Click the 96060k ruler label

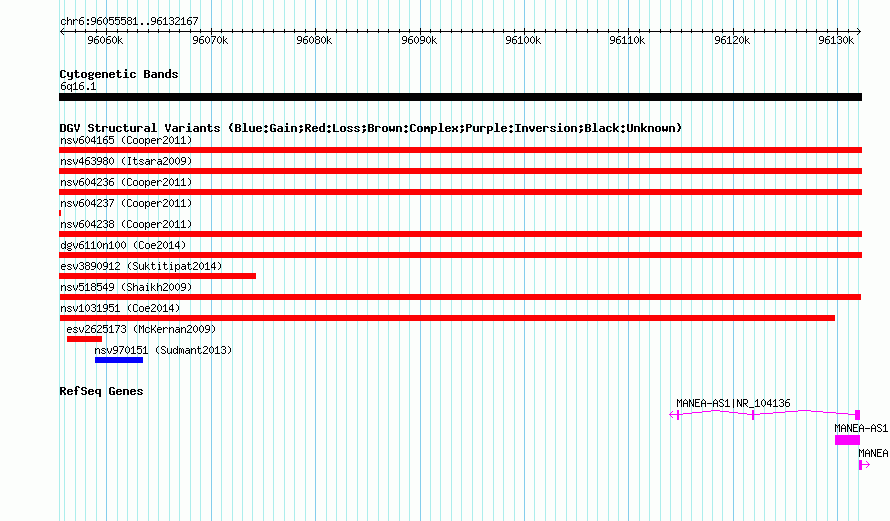pos(105,40)
